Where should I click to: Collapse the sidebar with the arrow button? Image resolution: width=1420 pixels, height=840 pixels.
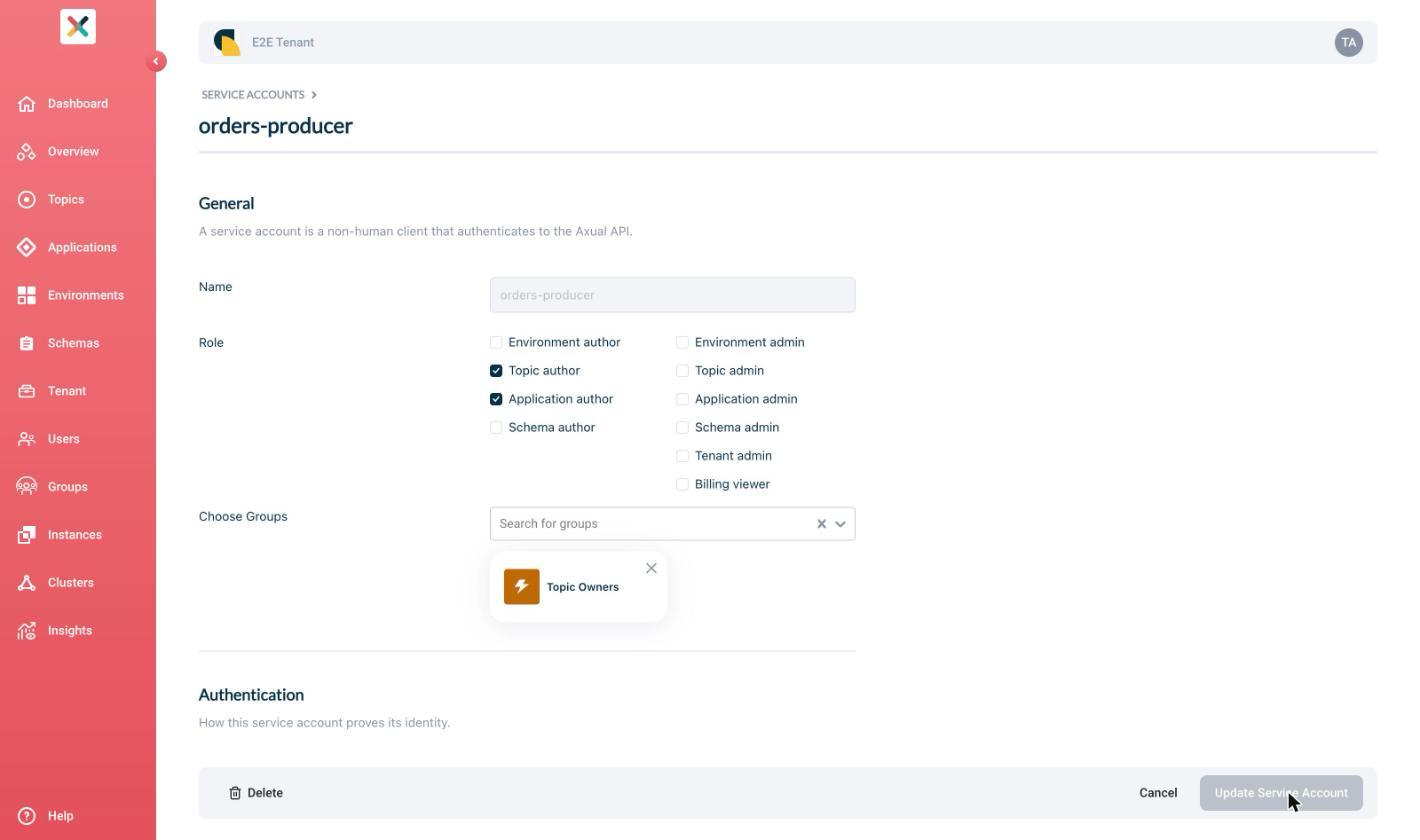156,61
